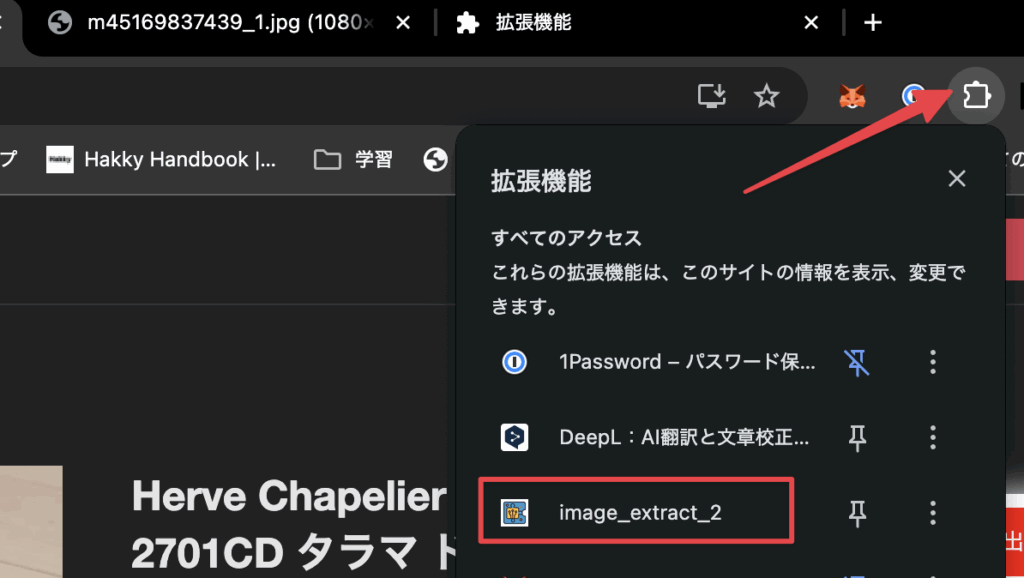Expand more actions menu for image_extract_2

932,513
